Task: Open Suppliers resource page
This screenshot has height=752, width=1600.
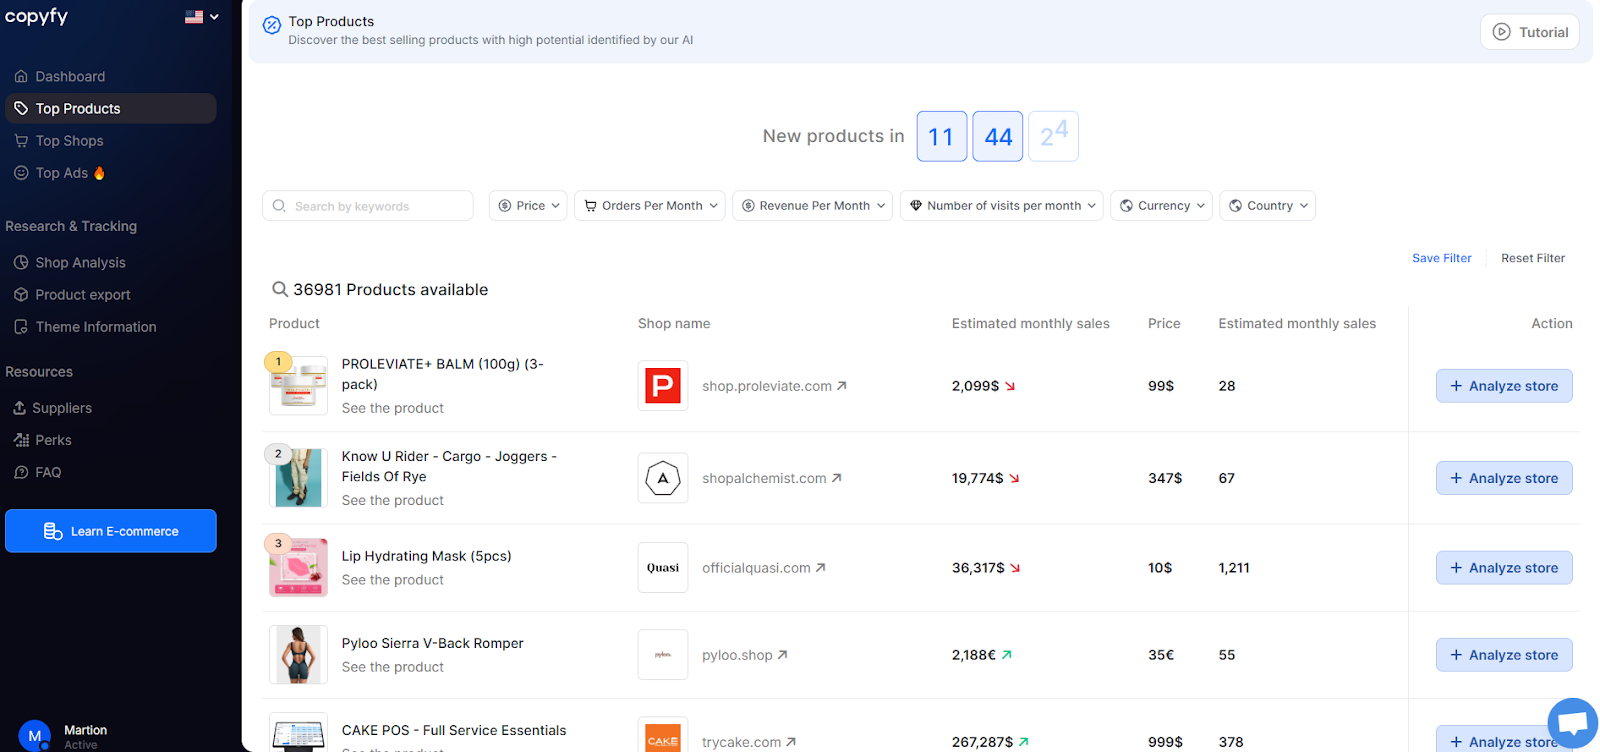Action: [x=52, y=408]
